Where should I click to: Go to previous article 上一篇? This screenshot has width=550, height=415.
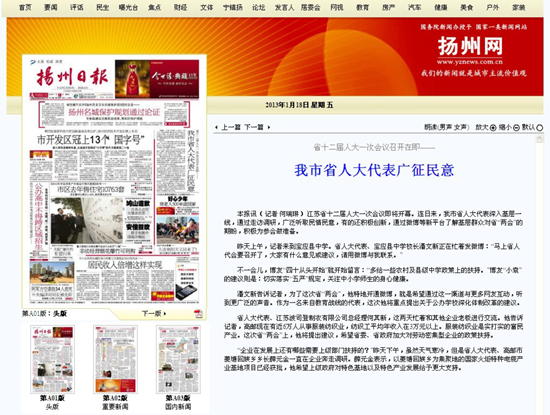click(x=228, y=127)
